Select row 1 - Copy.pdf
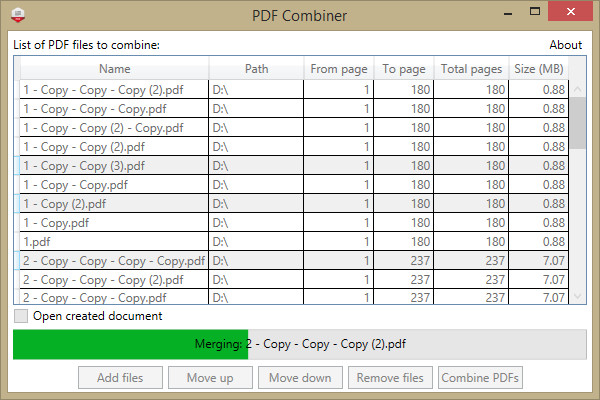The image size is (600, 400). (x=294, y=222)
